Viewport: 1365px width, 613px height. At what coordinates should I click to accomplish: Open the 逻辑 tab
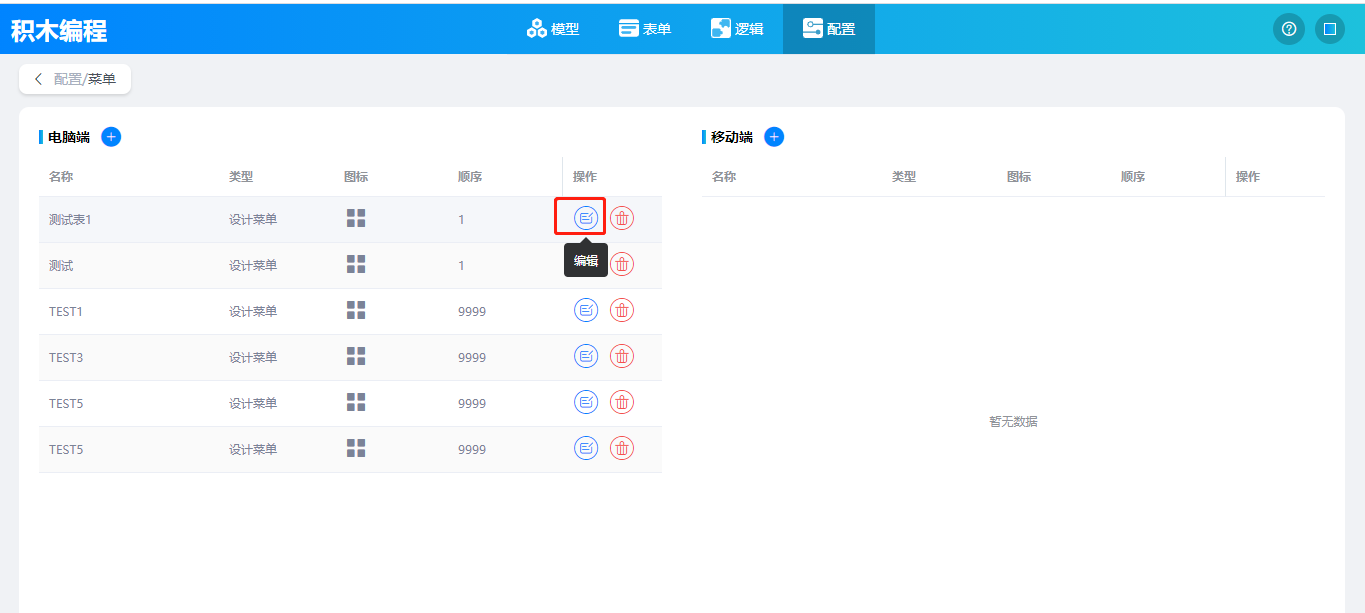(737, 29)
